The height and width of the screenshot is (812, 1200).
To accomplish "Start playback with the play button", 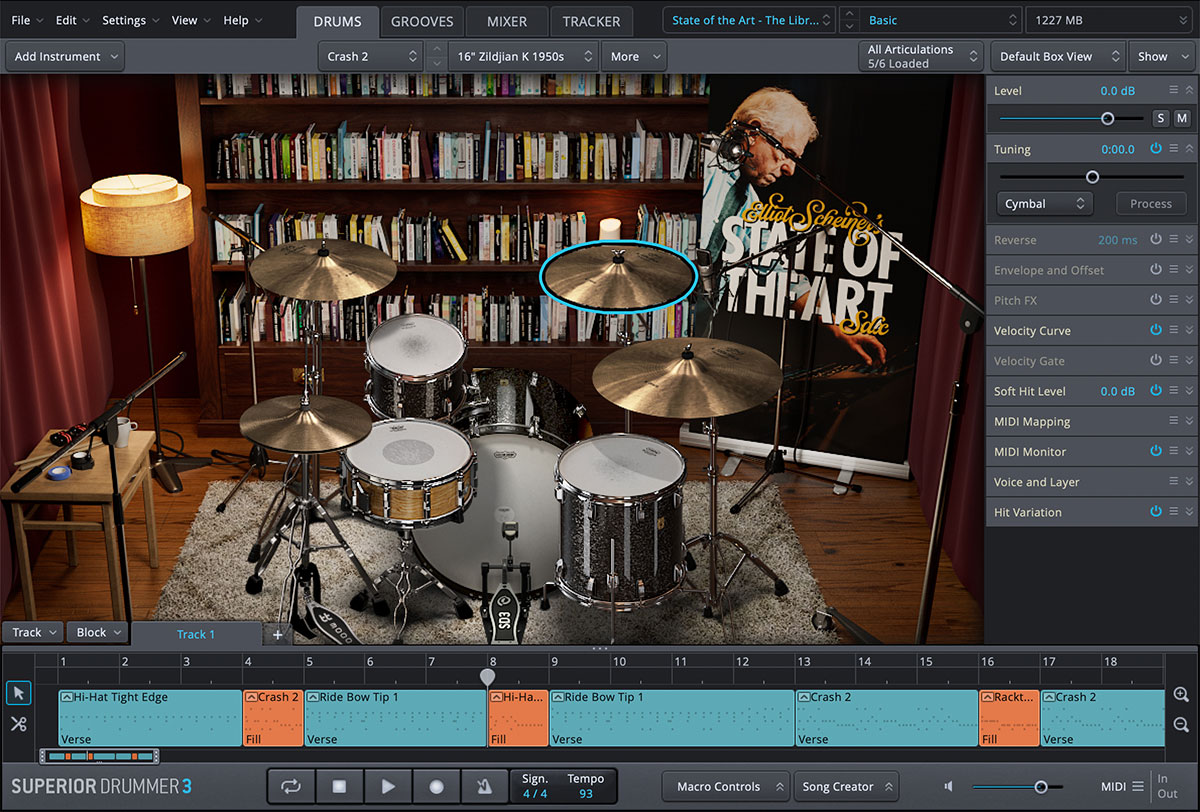I will (388, 787).
